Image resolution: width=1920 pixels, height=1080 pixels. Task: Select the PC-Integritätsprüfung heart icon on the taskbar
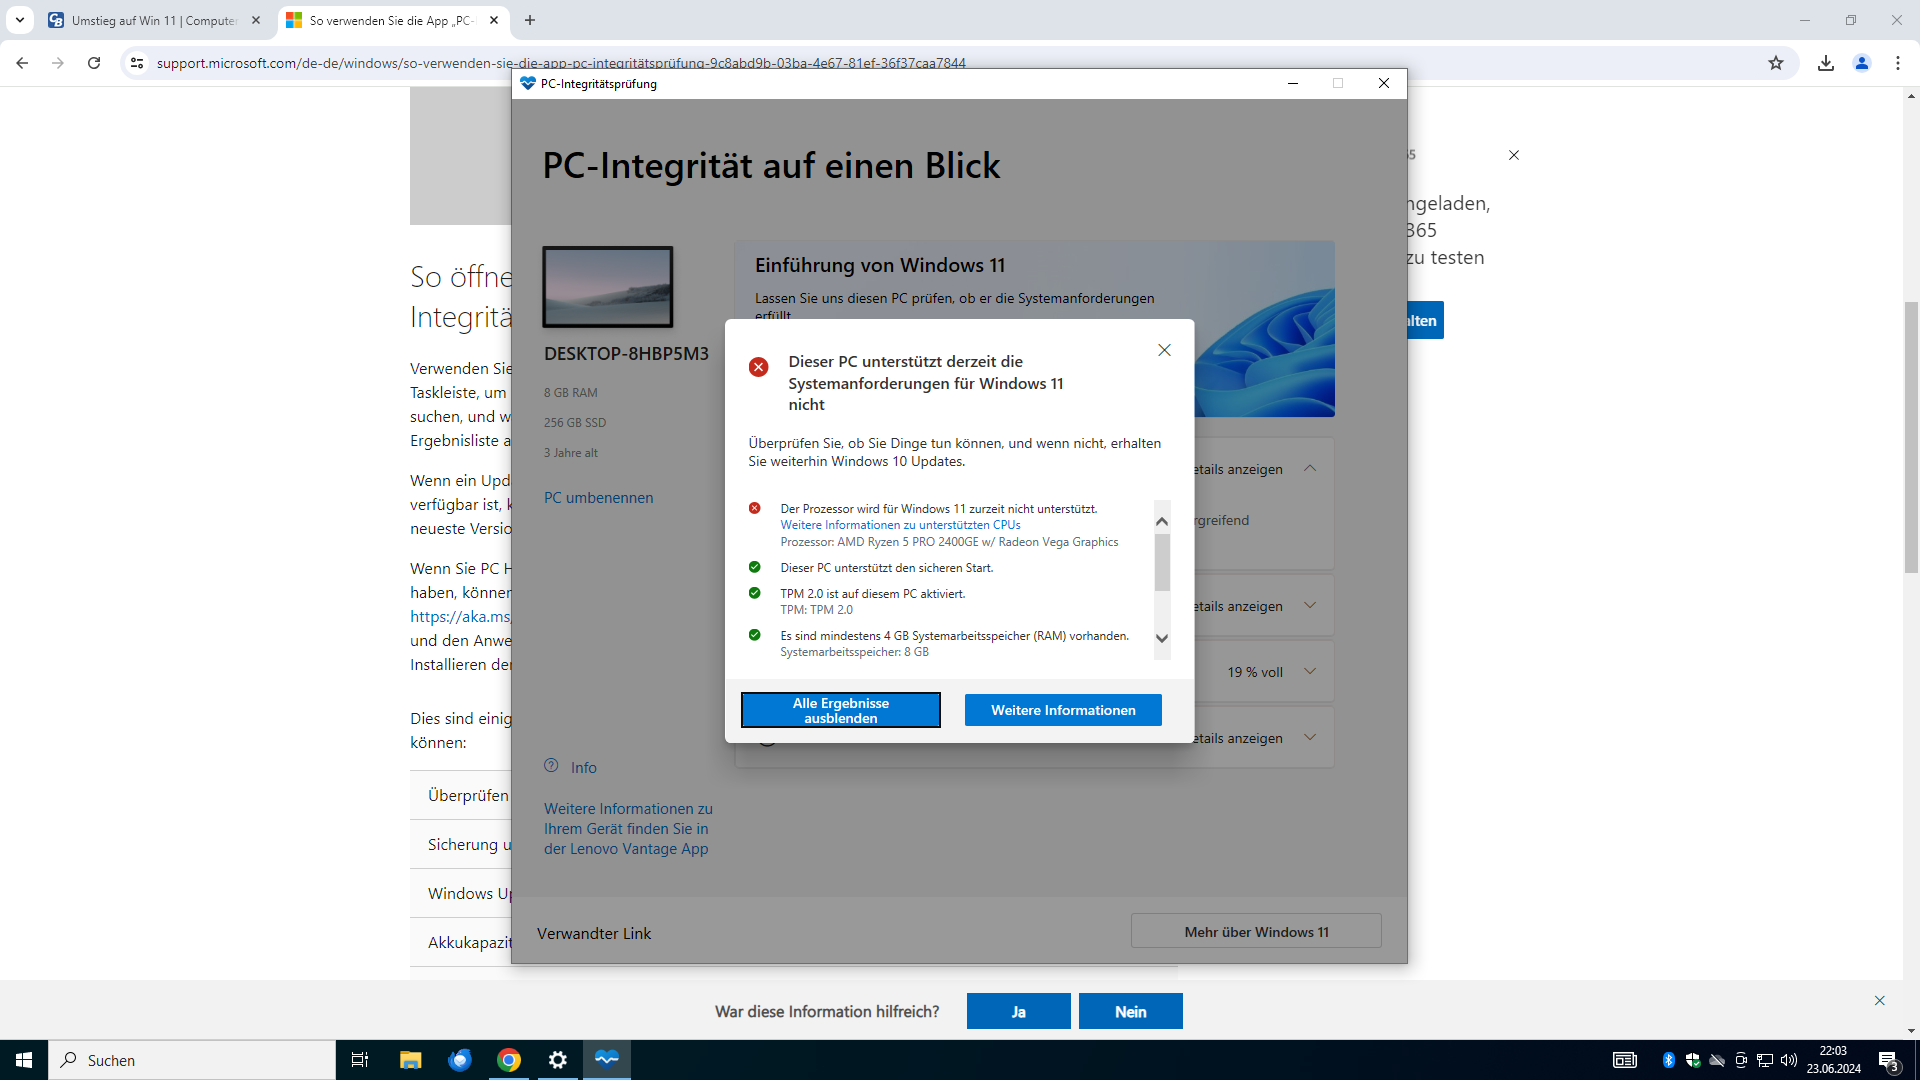(x=606, y=1059)
